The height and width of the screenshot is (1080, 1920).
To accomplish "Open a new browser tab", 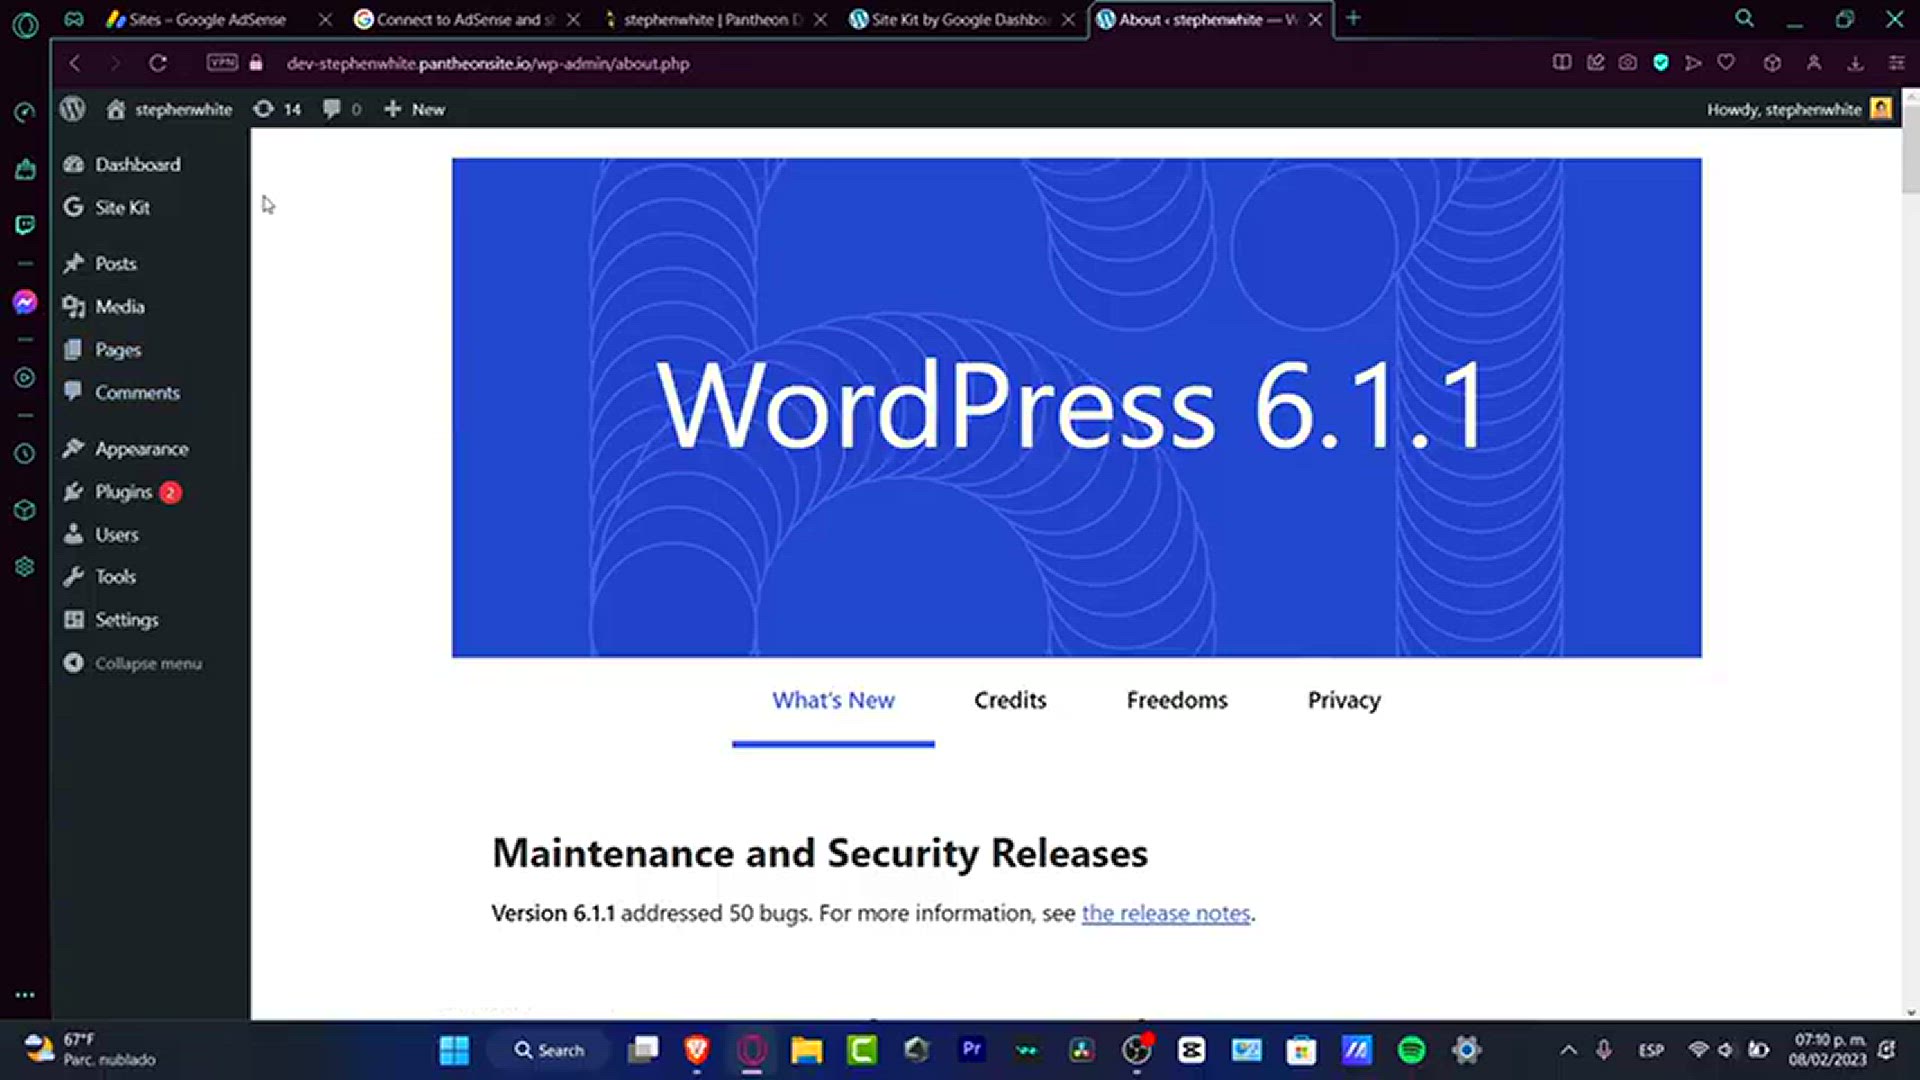I will click(x=1353, y=18).
